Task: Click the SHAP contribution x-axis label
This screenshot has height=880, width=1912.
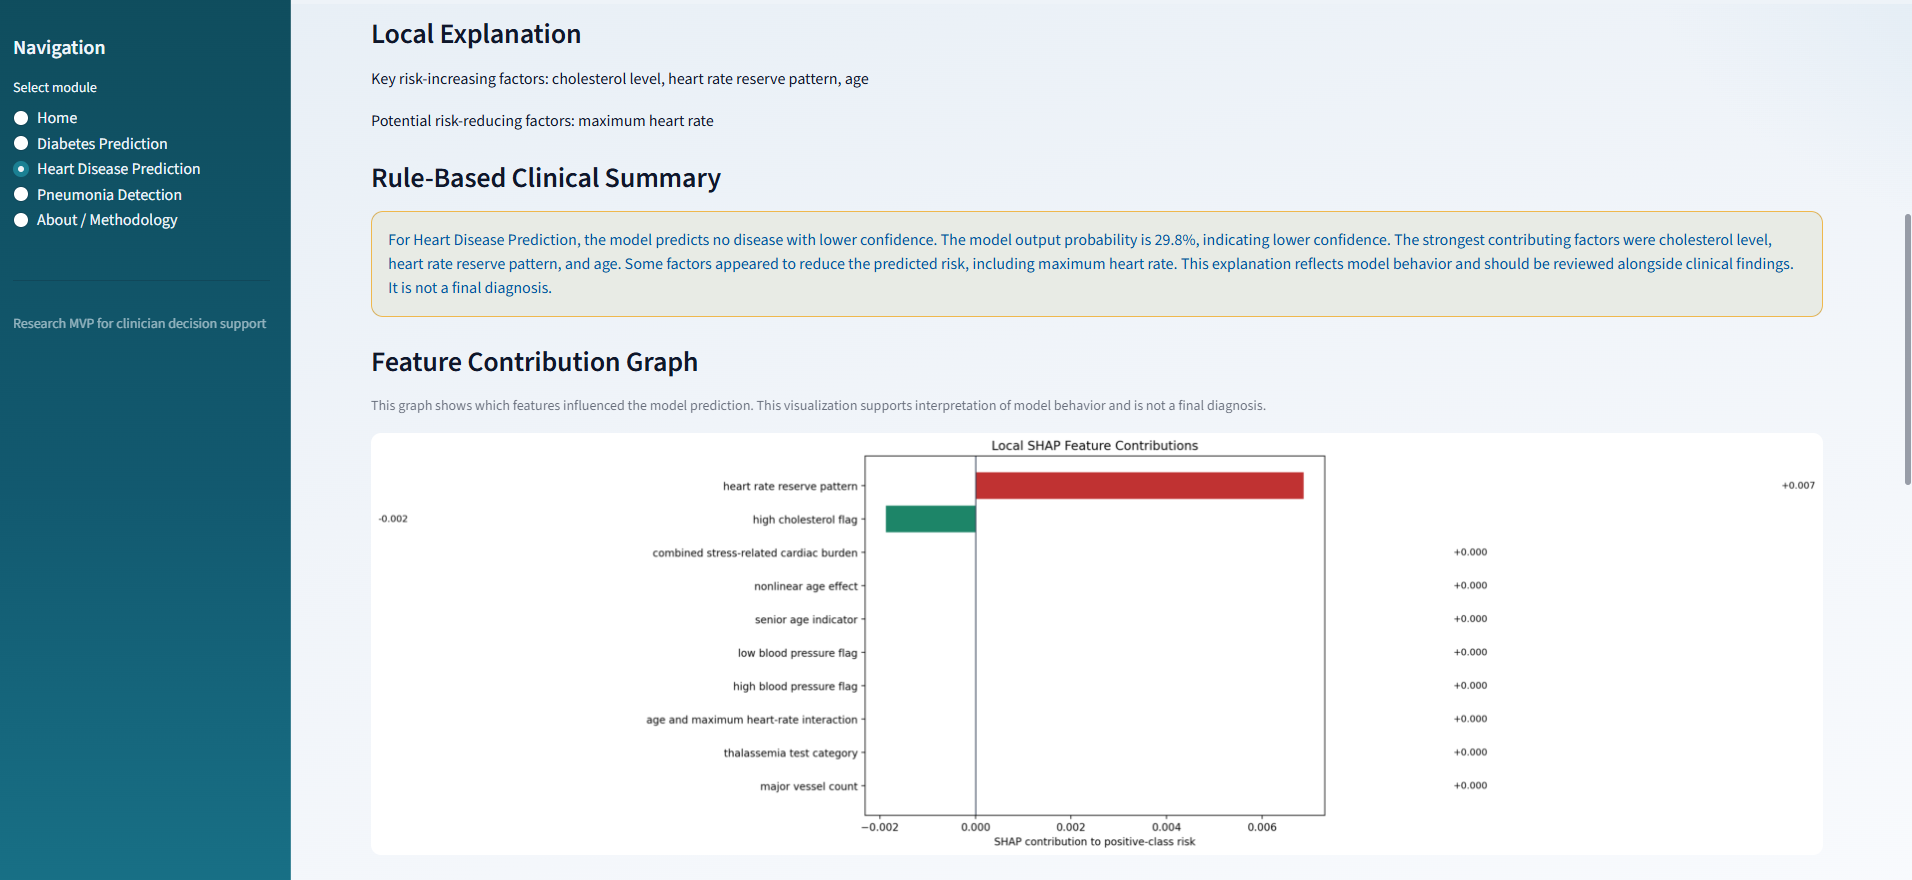Action: (x=1094, y=842)
